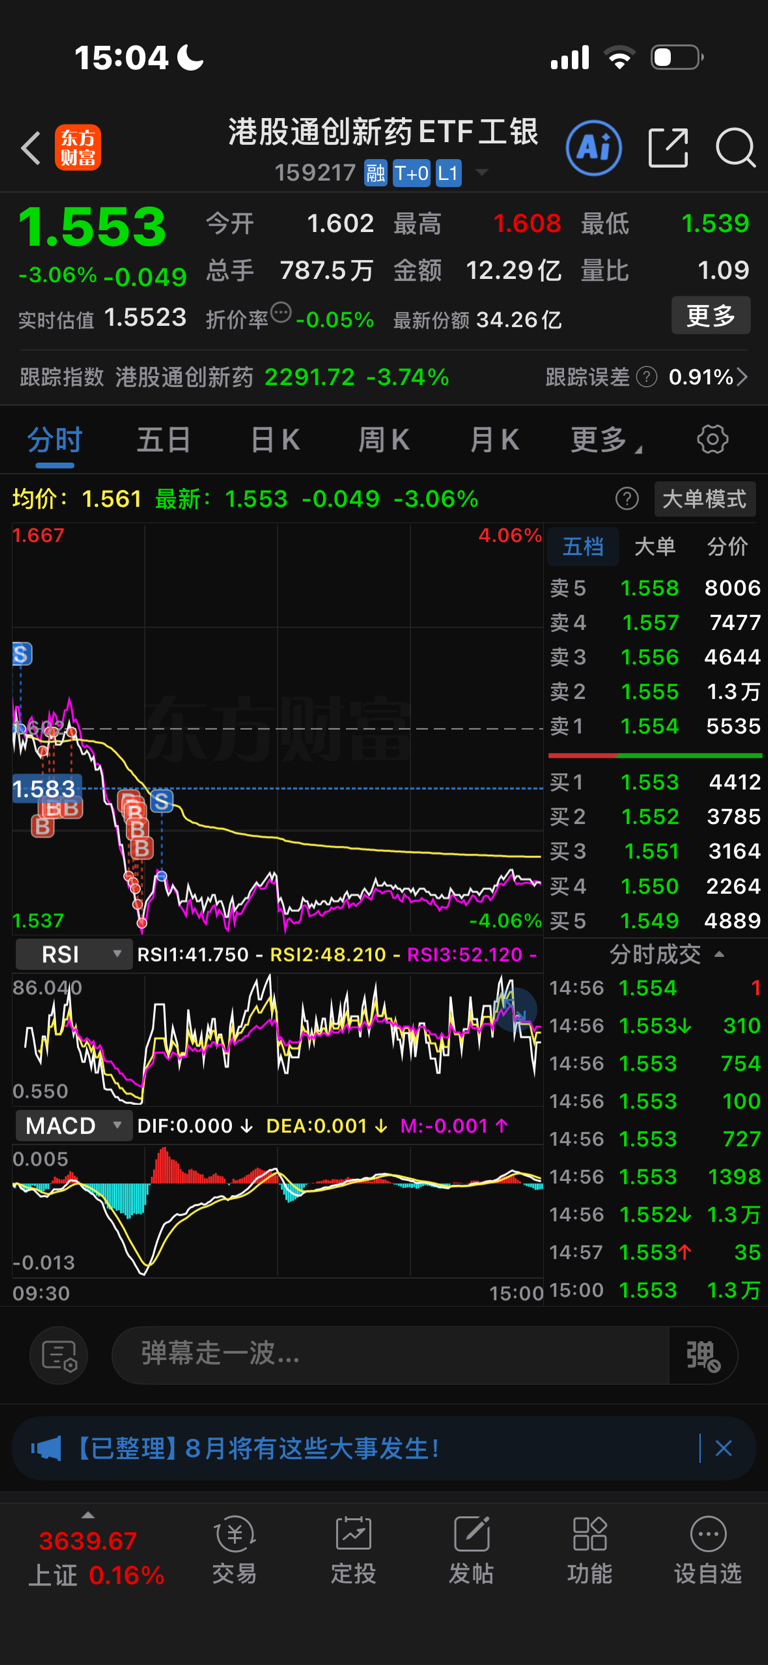Switch to 大单 tab
Viewport: 769px width, 1665px height.
[x=655, y=546]
